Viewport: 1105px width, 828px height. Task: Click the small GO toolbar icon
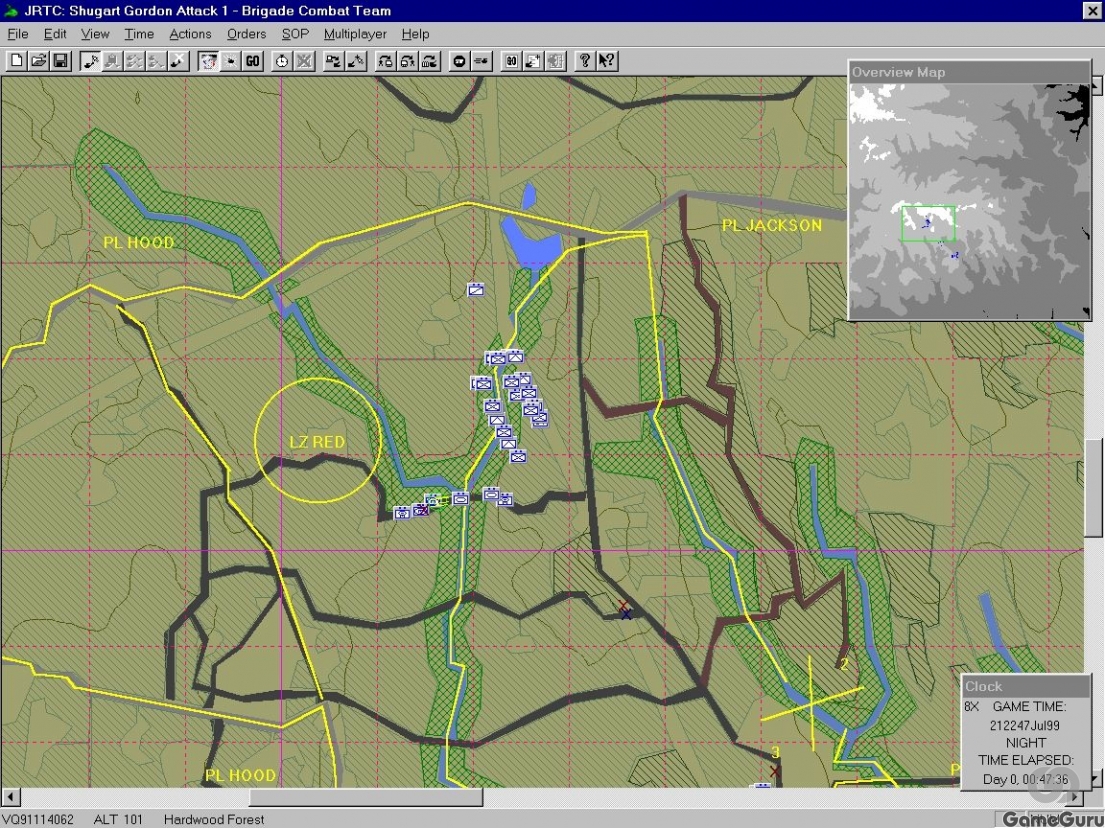[x=511, y=61]
